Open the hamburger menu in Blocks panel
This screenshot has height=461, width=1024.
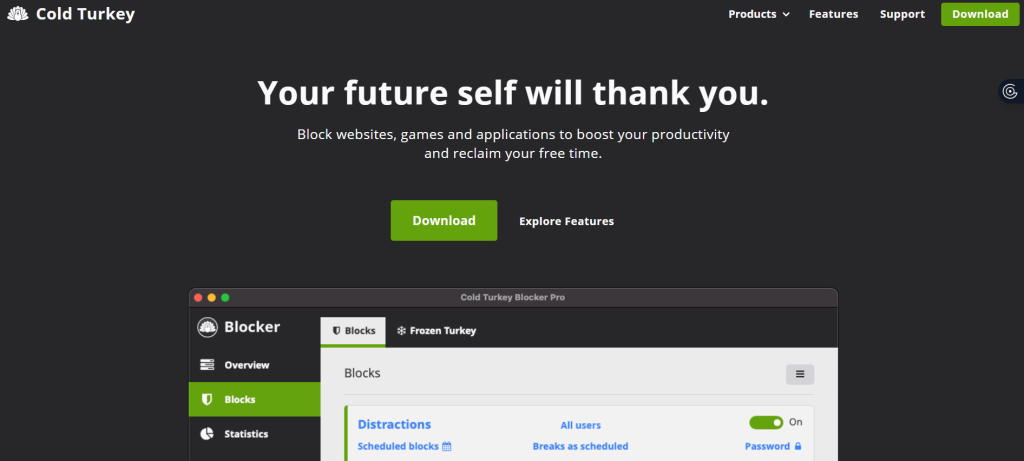[x=800, y=375]
